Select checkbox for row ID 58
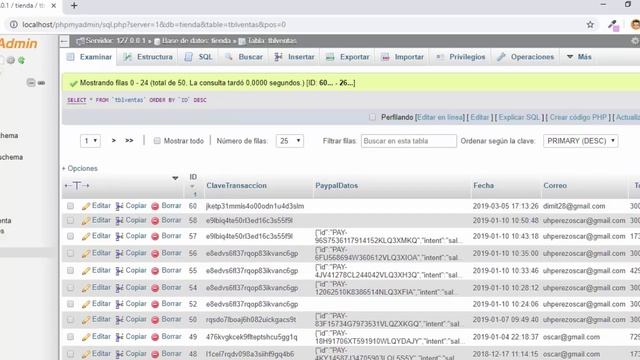Screen dimensions: 640x360 coord(70,220)
